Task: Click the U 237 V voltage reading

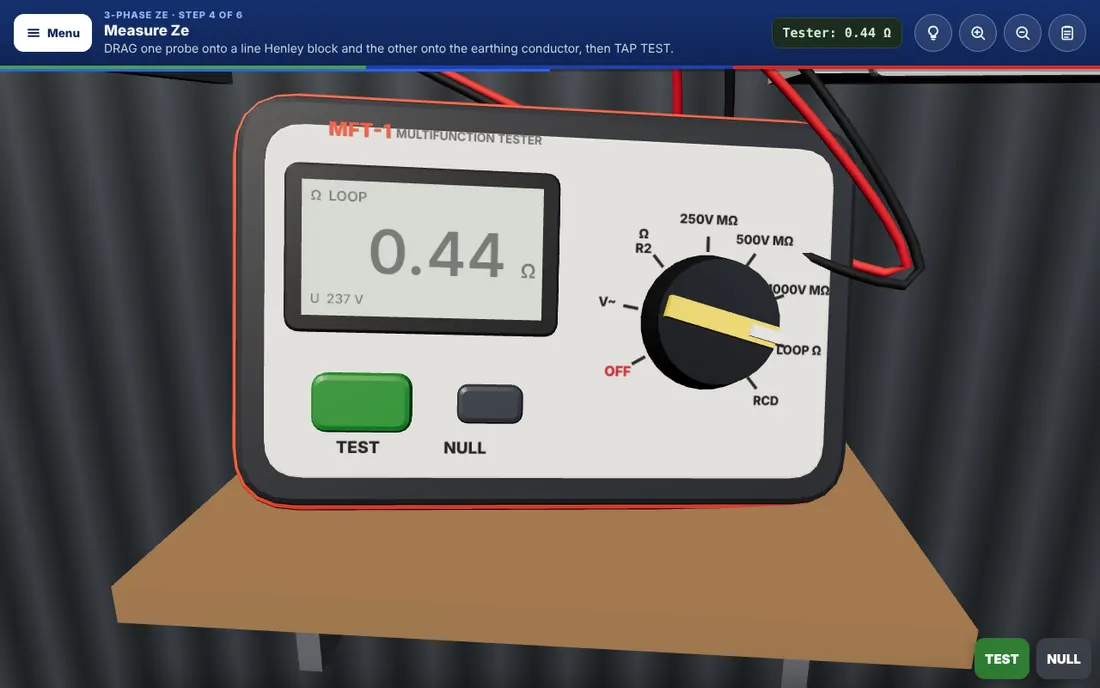Action: pos(337,299)
